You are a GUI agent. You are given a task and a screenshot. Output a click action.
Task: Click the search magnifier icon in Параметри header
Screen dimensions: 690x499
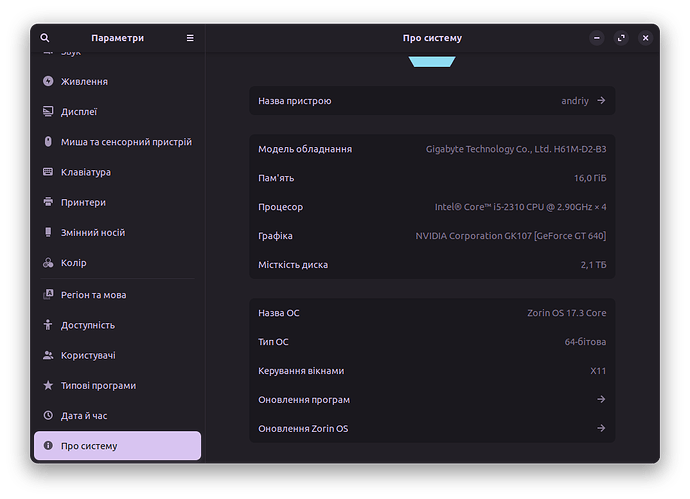[x=45, y=38]
